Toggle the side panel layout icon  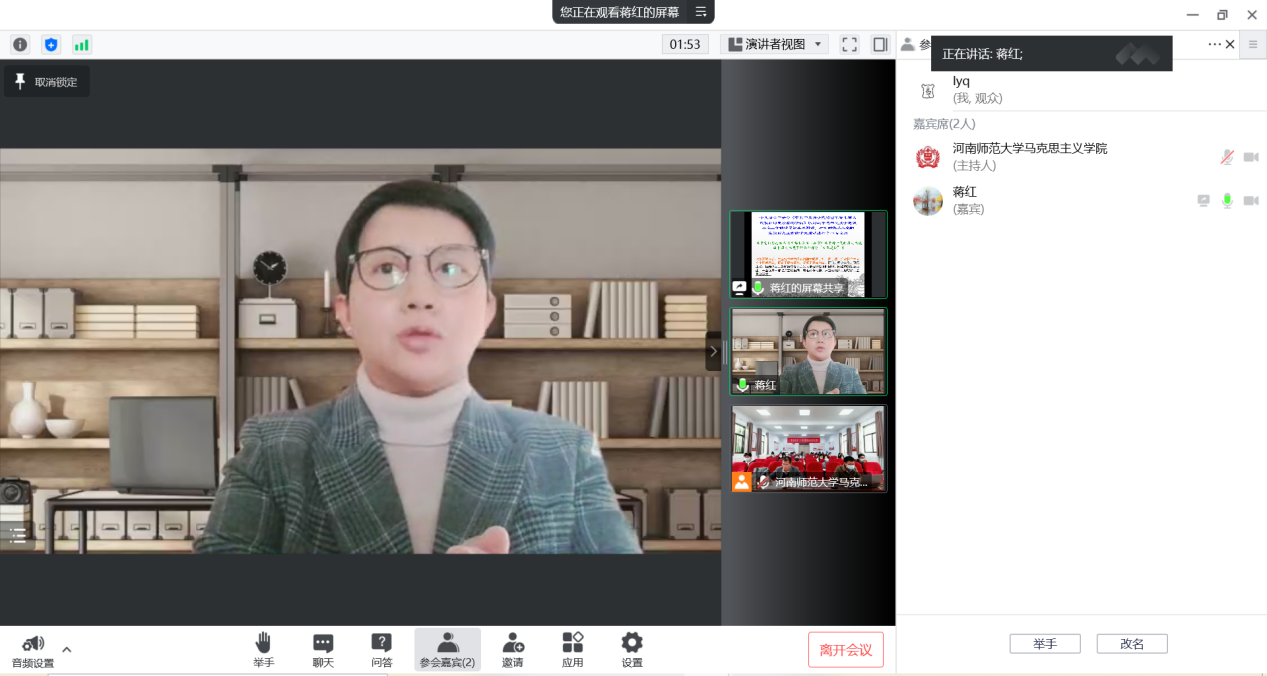coord(880,45)
